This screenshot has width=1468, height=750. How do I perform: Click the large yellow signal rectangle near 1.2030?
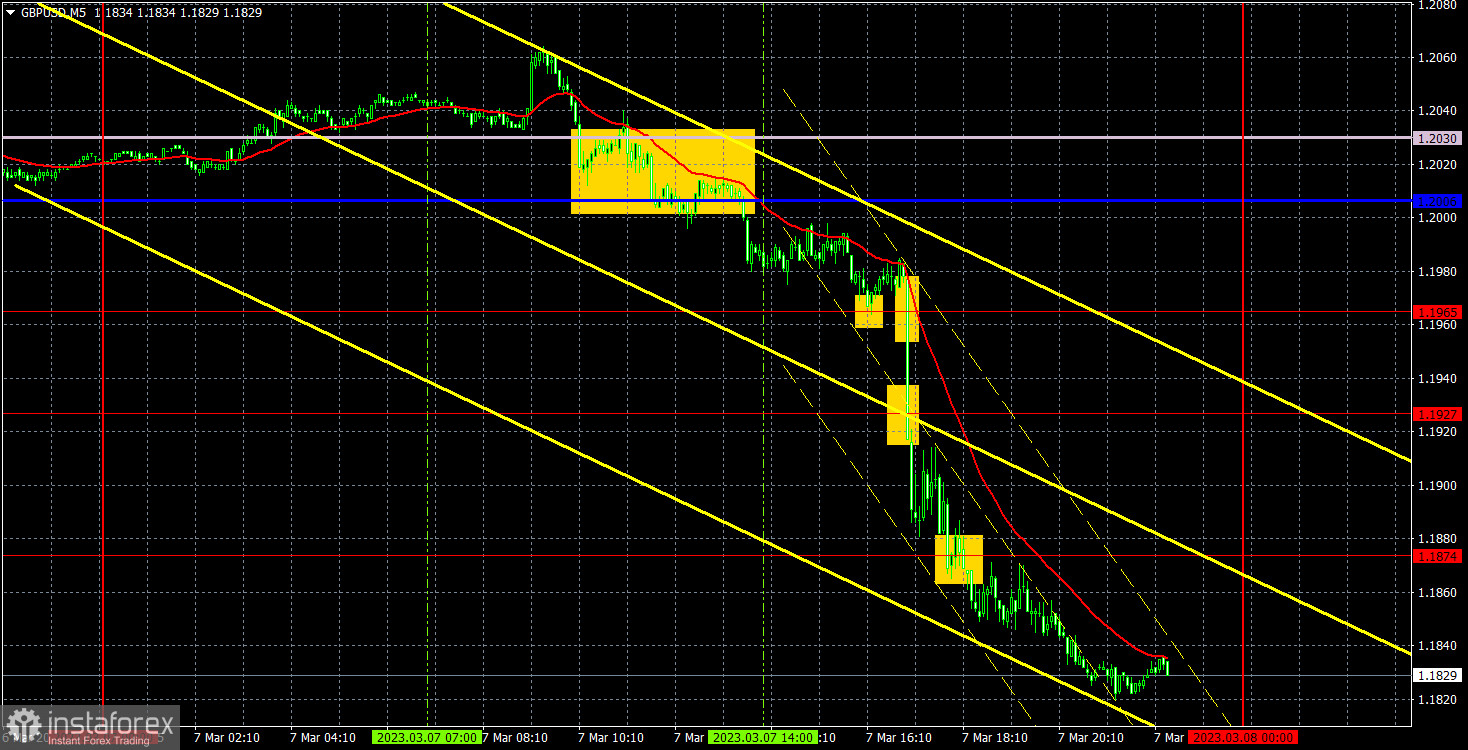[663, 171]
